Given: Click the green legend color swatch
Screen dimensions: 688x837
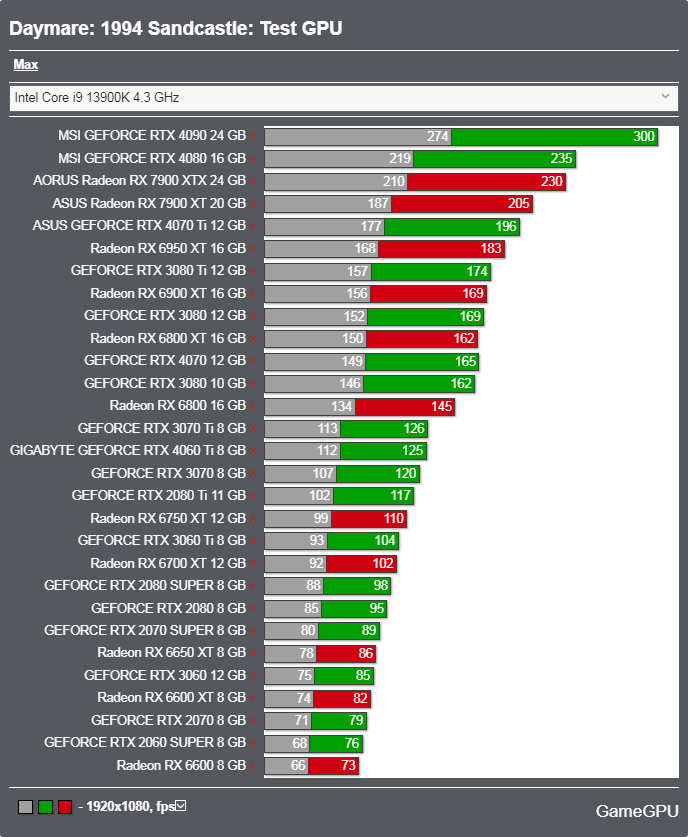Looking at the screenshot, I should coord(45,807).
